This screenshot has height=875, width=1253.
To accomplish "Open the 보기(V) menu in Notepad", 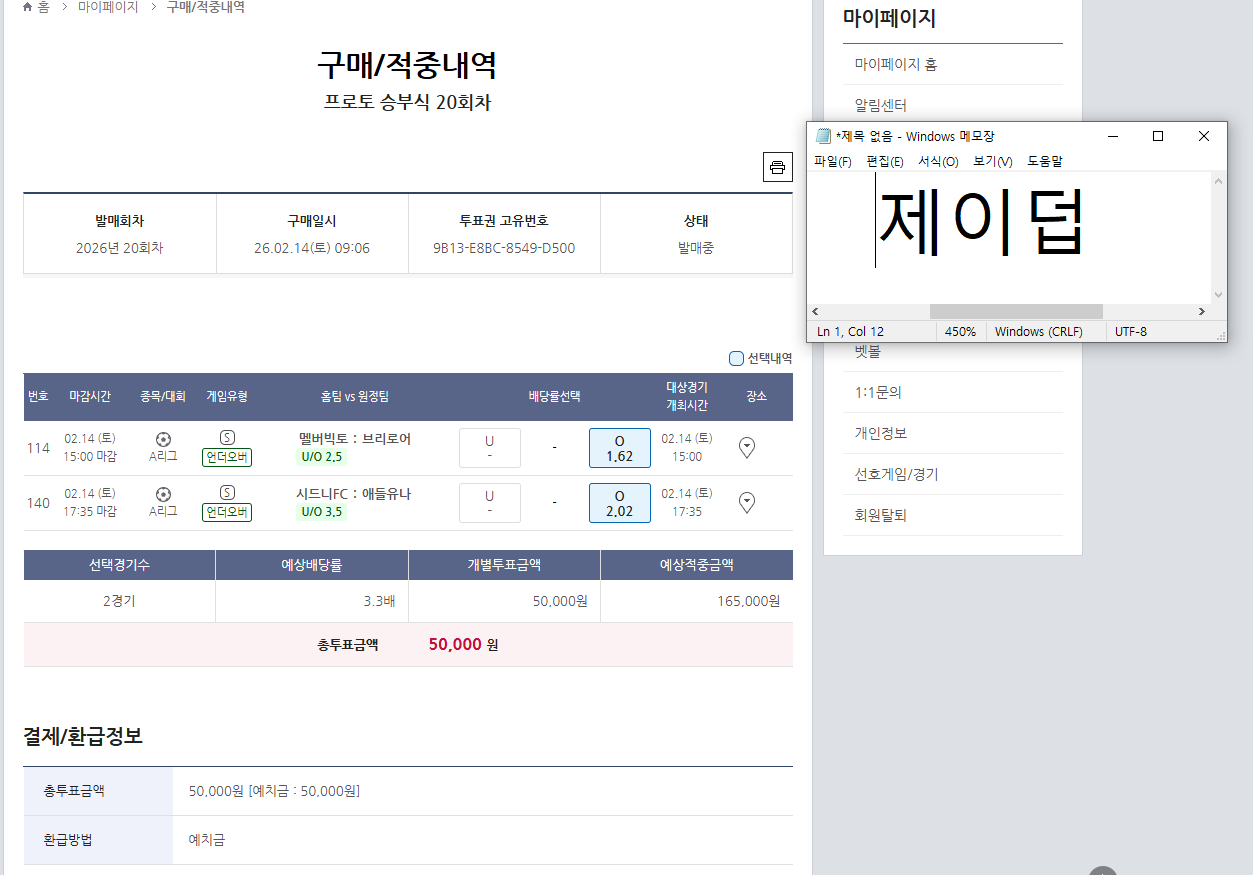I will pyautogui.click(x=992, y=161).
